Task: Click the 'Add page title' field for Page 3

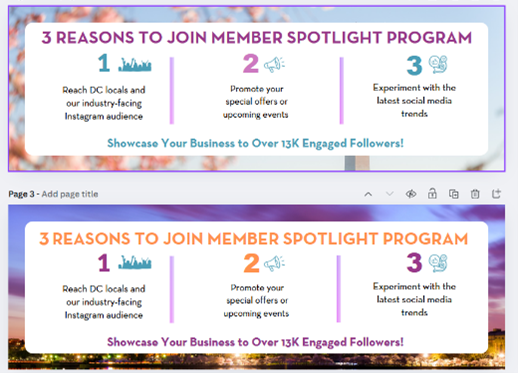Action: [x=70, y=194]
